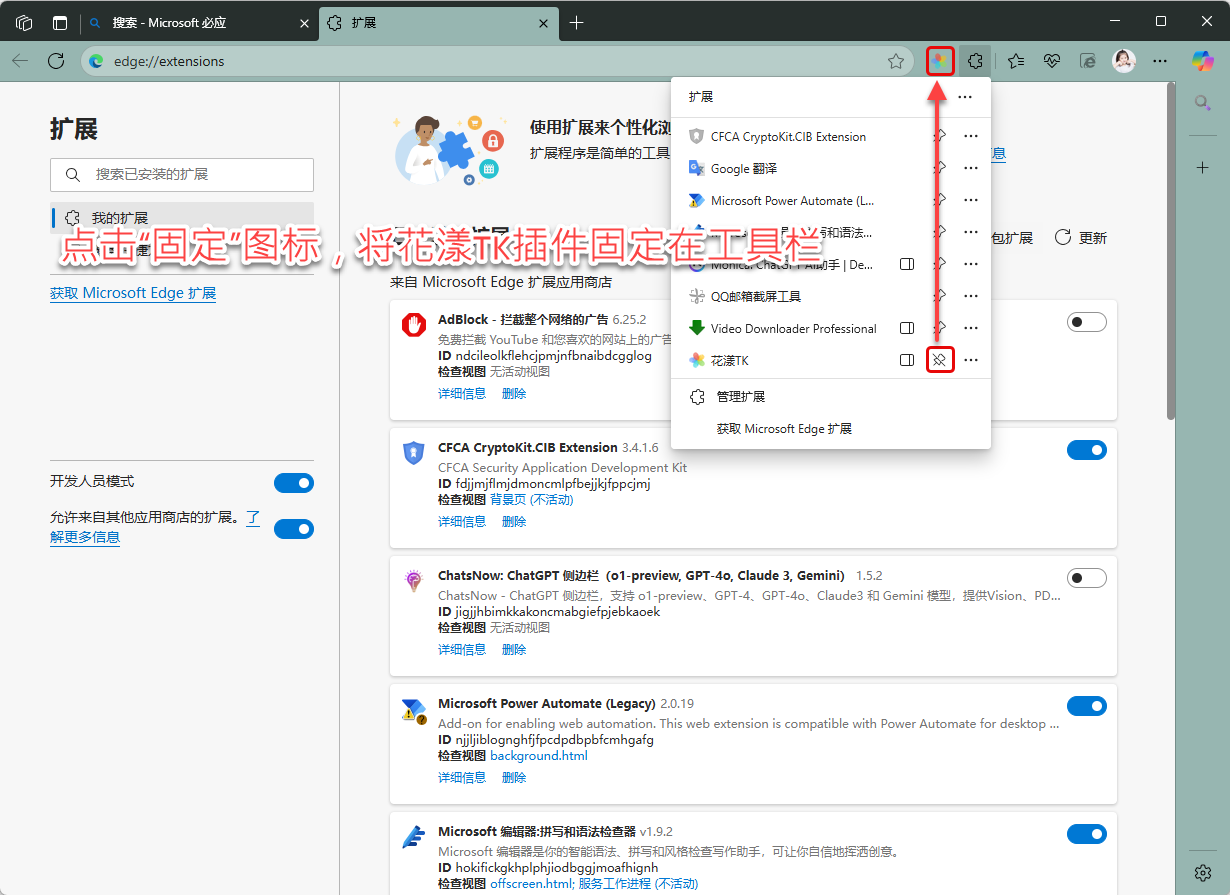The width and height of the screenshot is (1230, 895).
Task: Select the 扩展 browser tab
Action: pyautogui.click(x=438, y=22)
